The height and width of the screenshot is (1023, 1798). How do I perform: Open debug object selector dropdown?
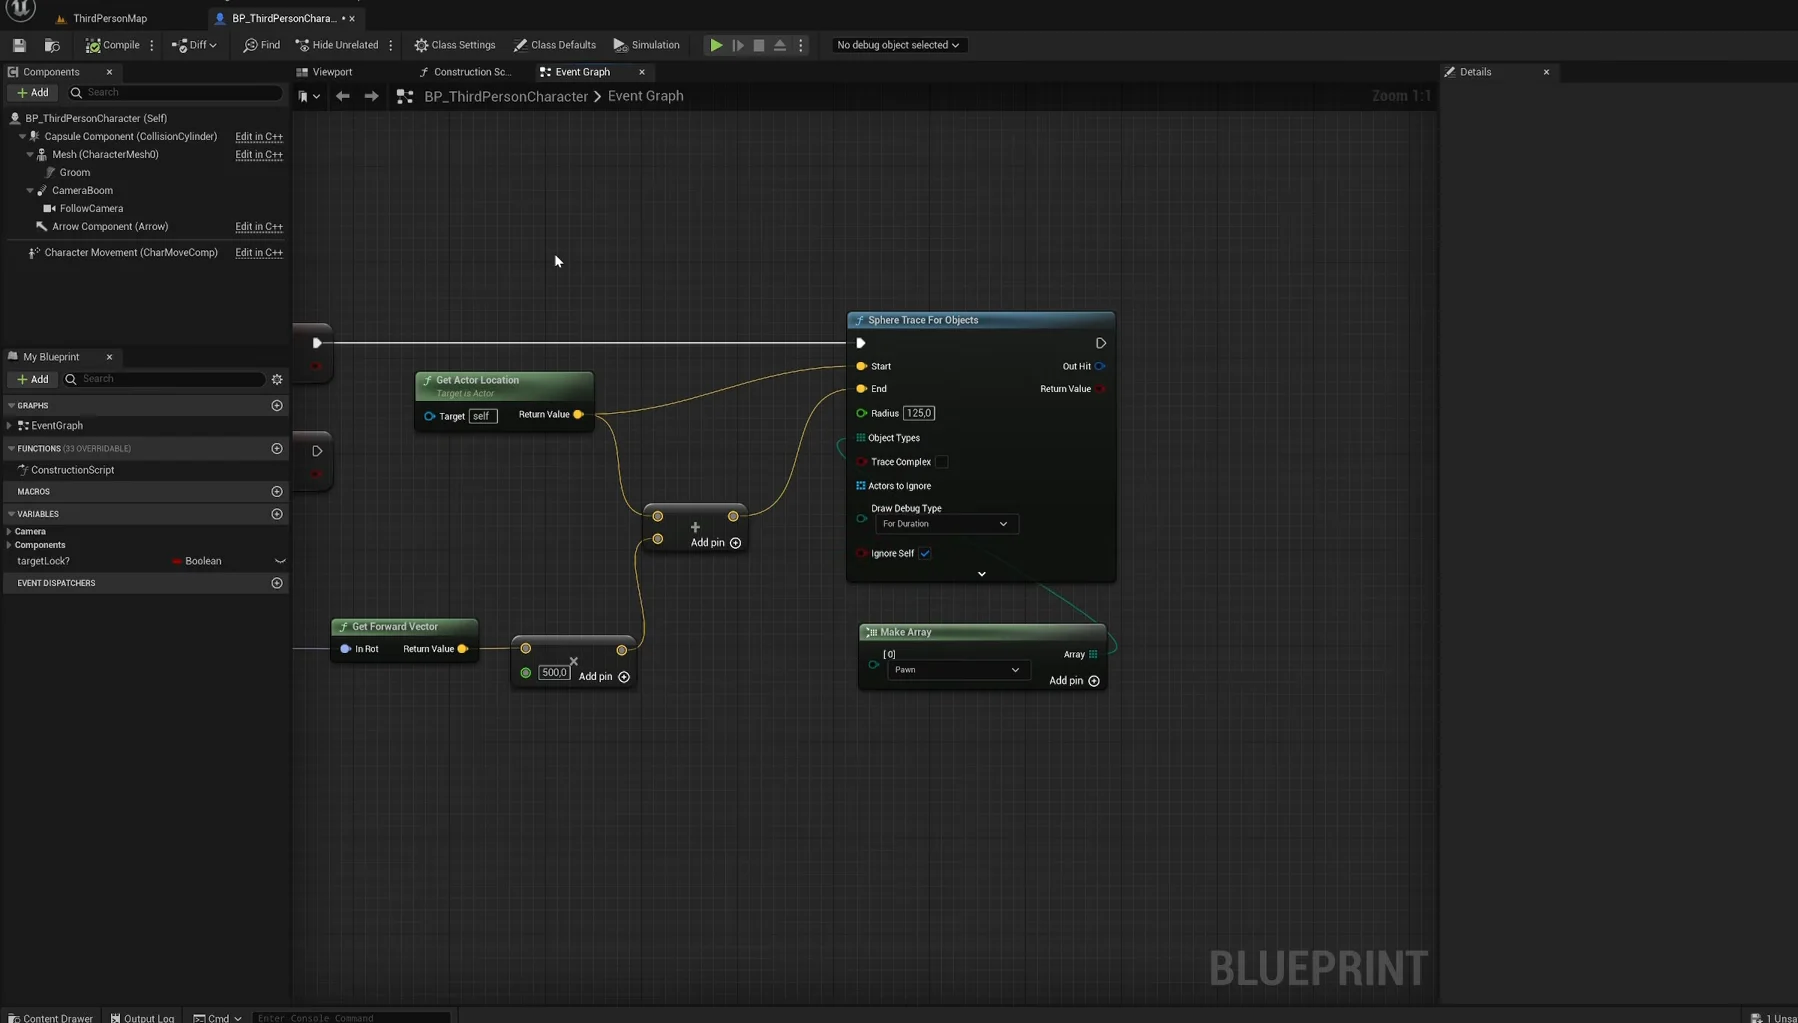click(x=898, y=45)
